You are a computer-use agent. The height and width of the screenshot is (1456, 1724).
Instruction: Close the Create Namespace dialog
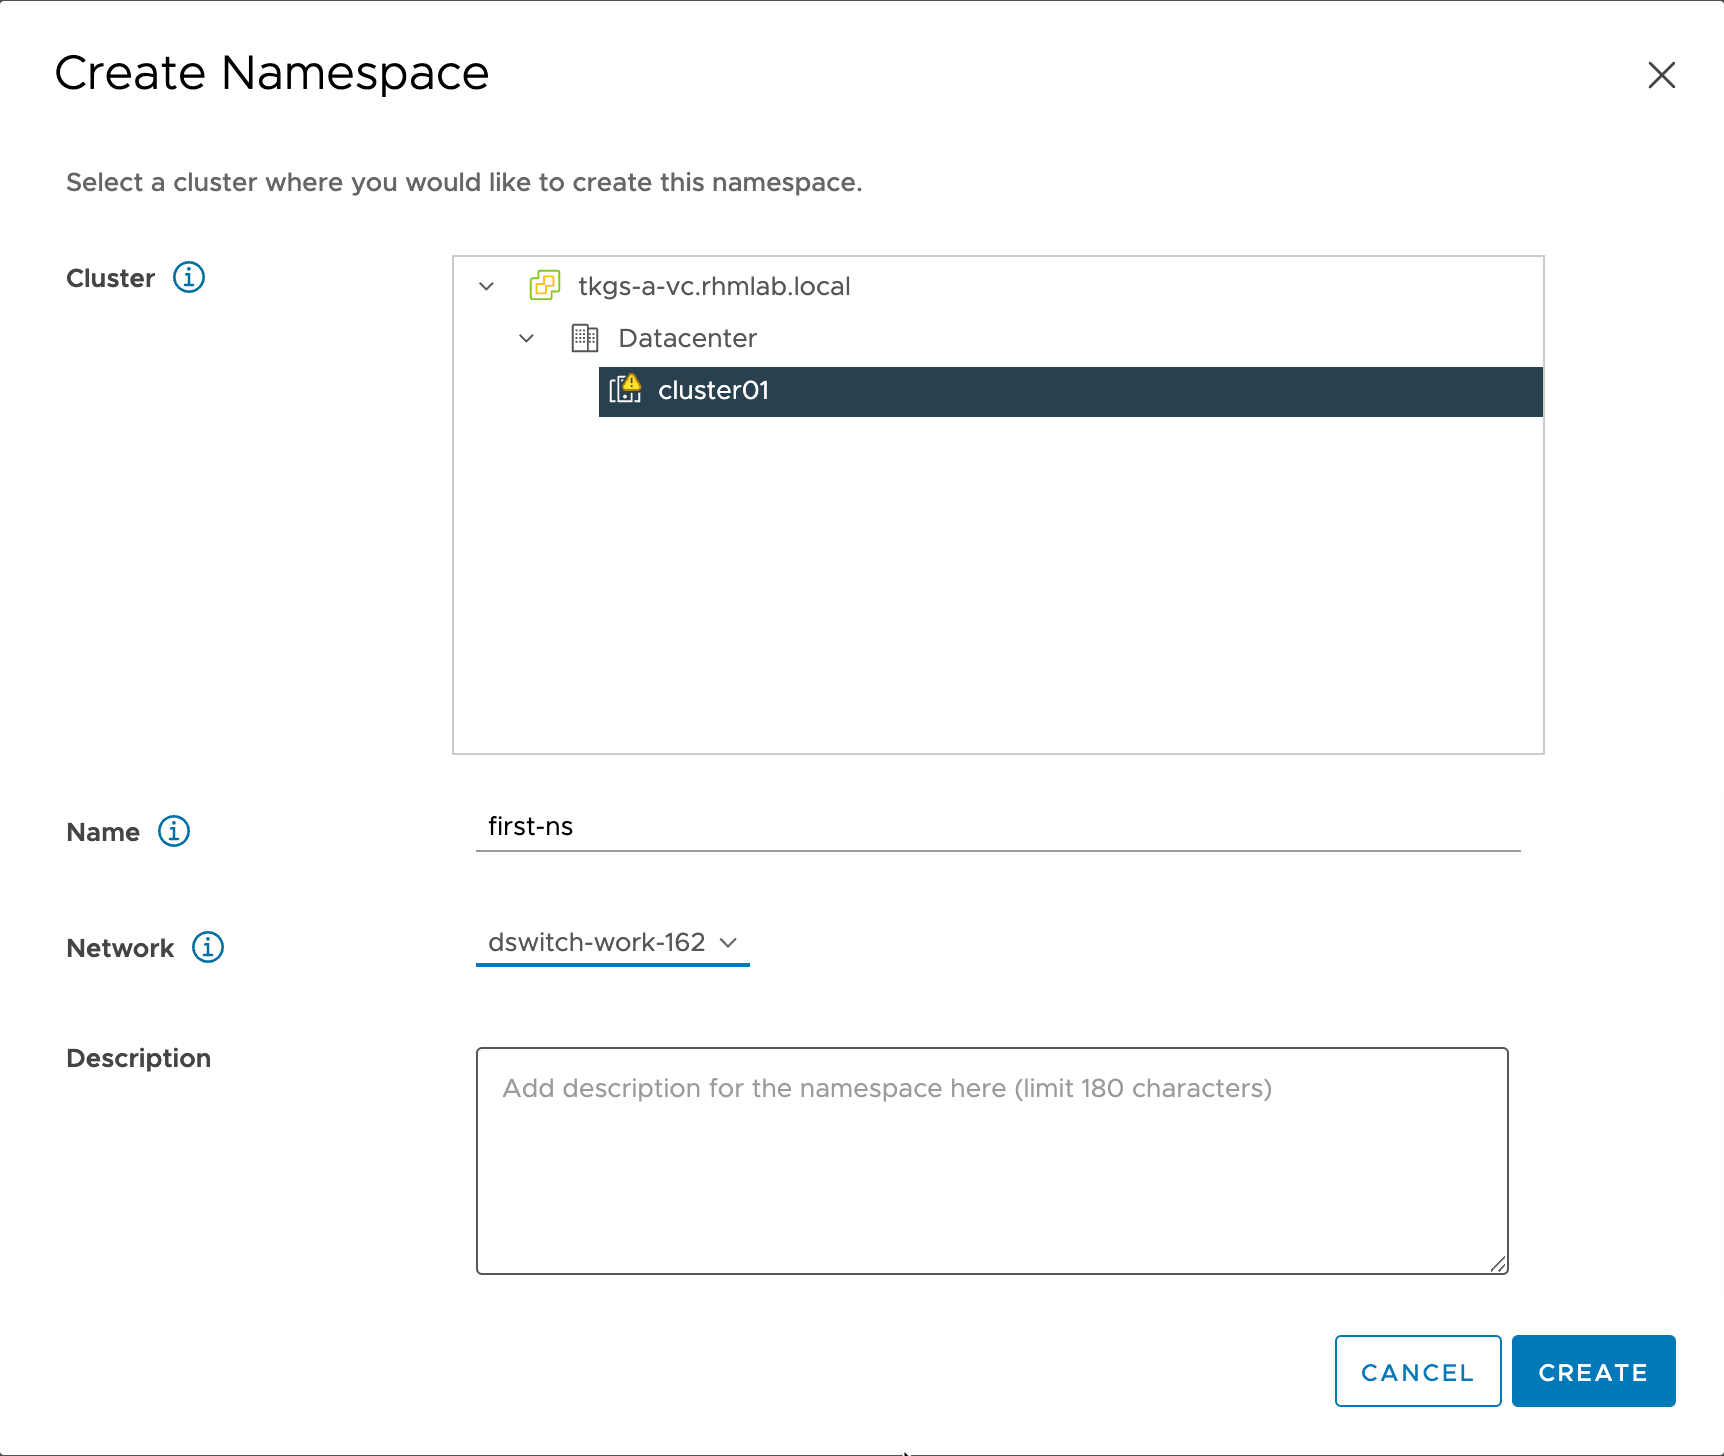coord(1662,75)
